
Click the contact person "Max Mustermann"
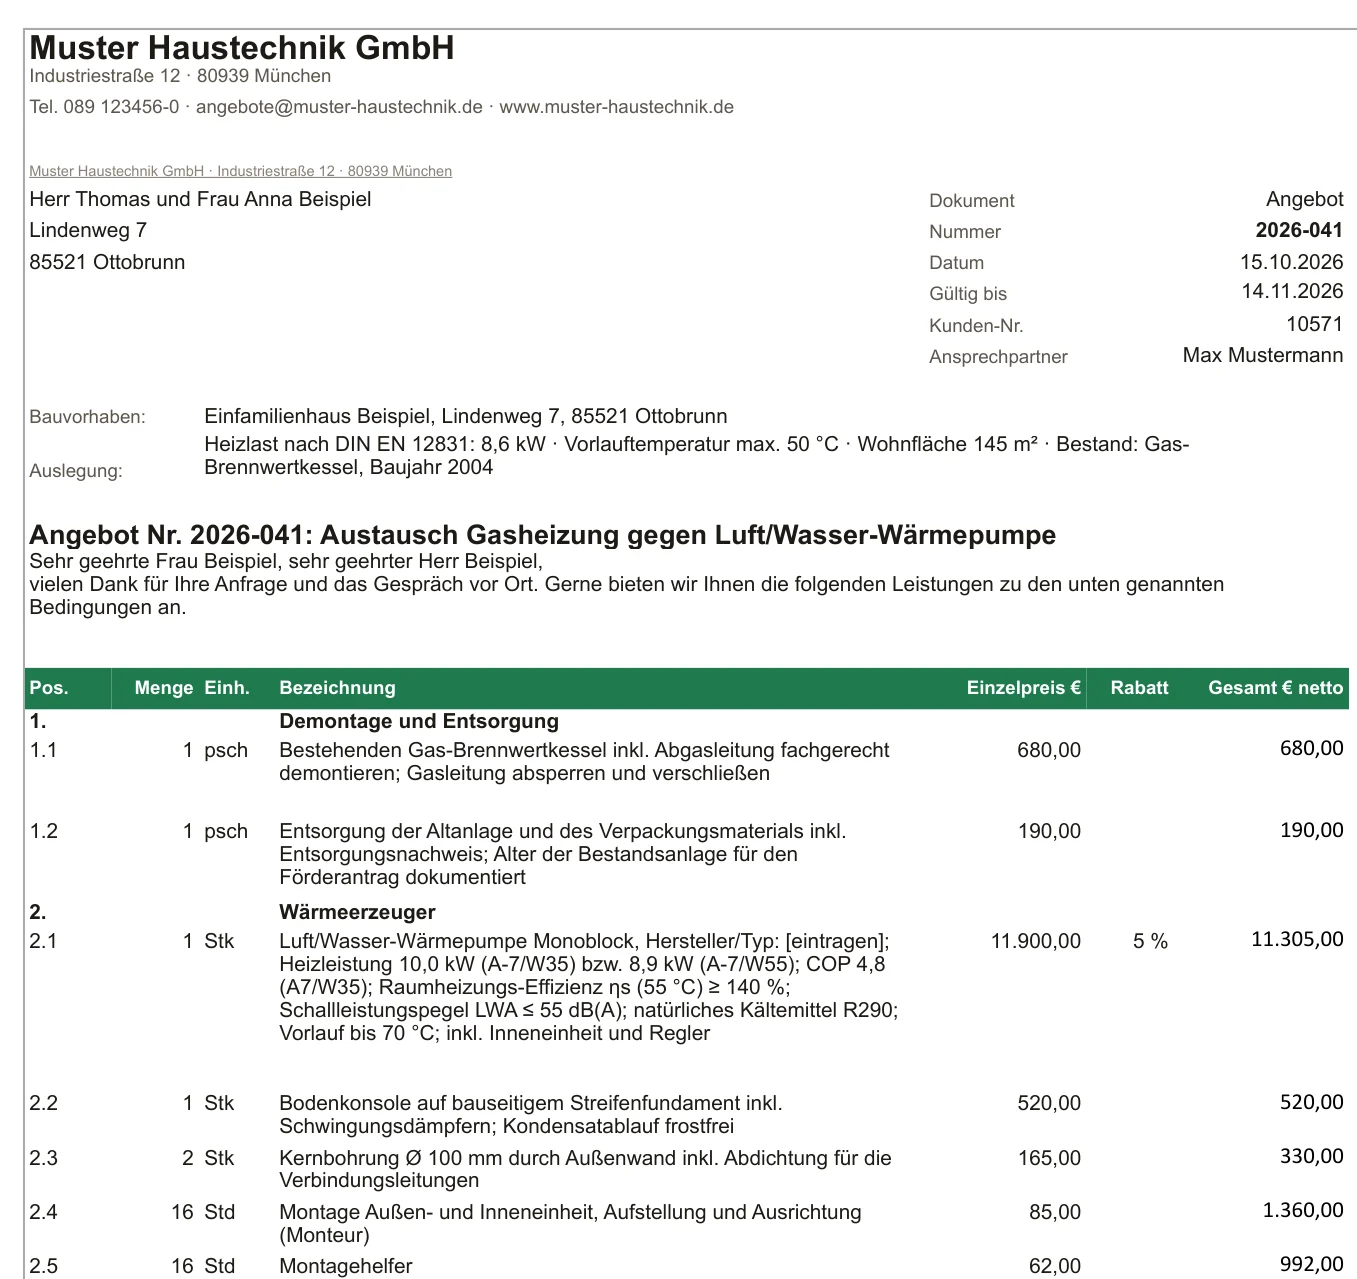click(x=1263, y=355)
